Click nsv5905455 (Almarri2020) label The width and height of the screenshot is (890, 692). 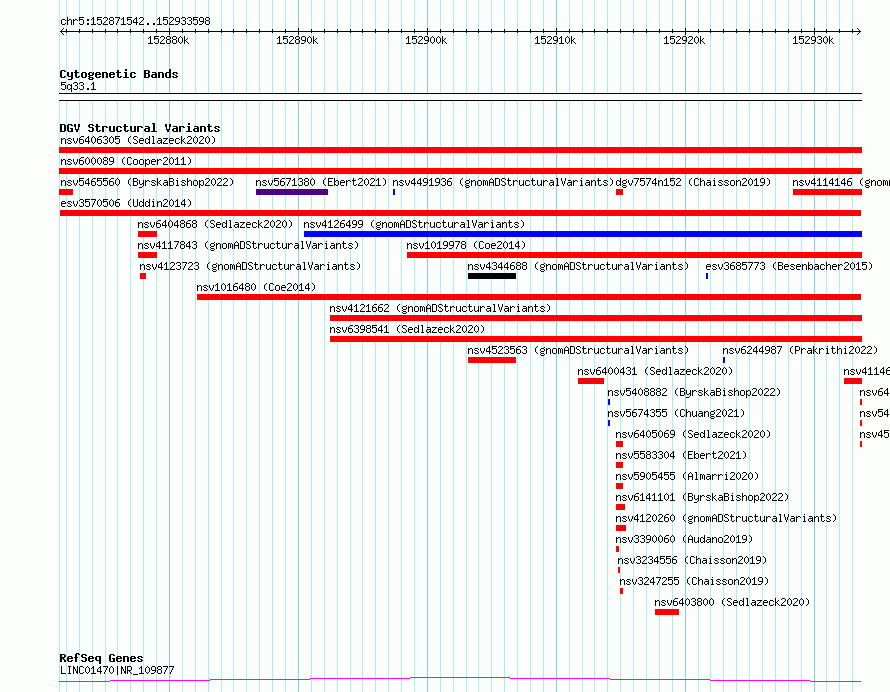point(687,476)
